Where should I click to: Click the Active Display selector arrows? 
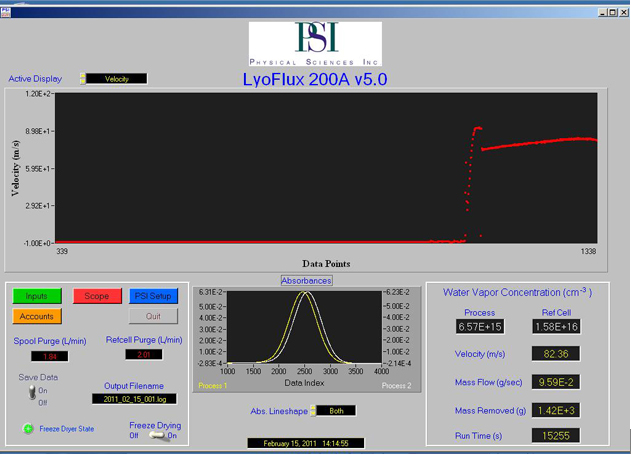[83, 79]
